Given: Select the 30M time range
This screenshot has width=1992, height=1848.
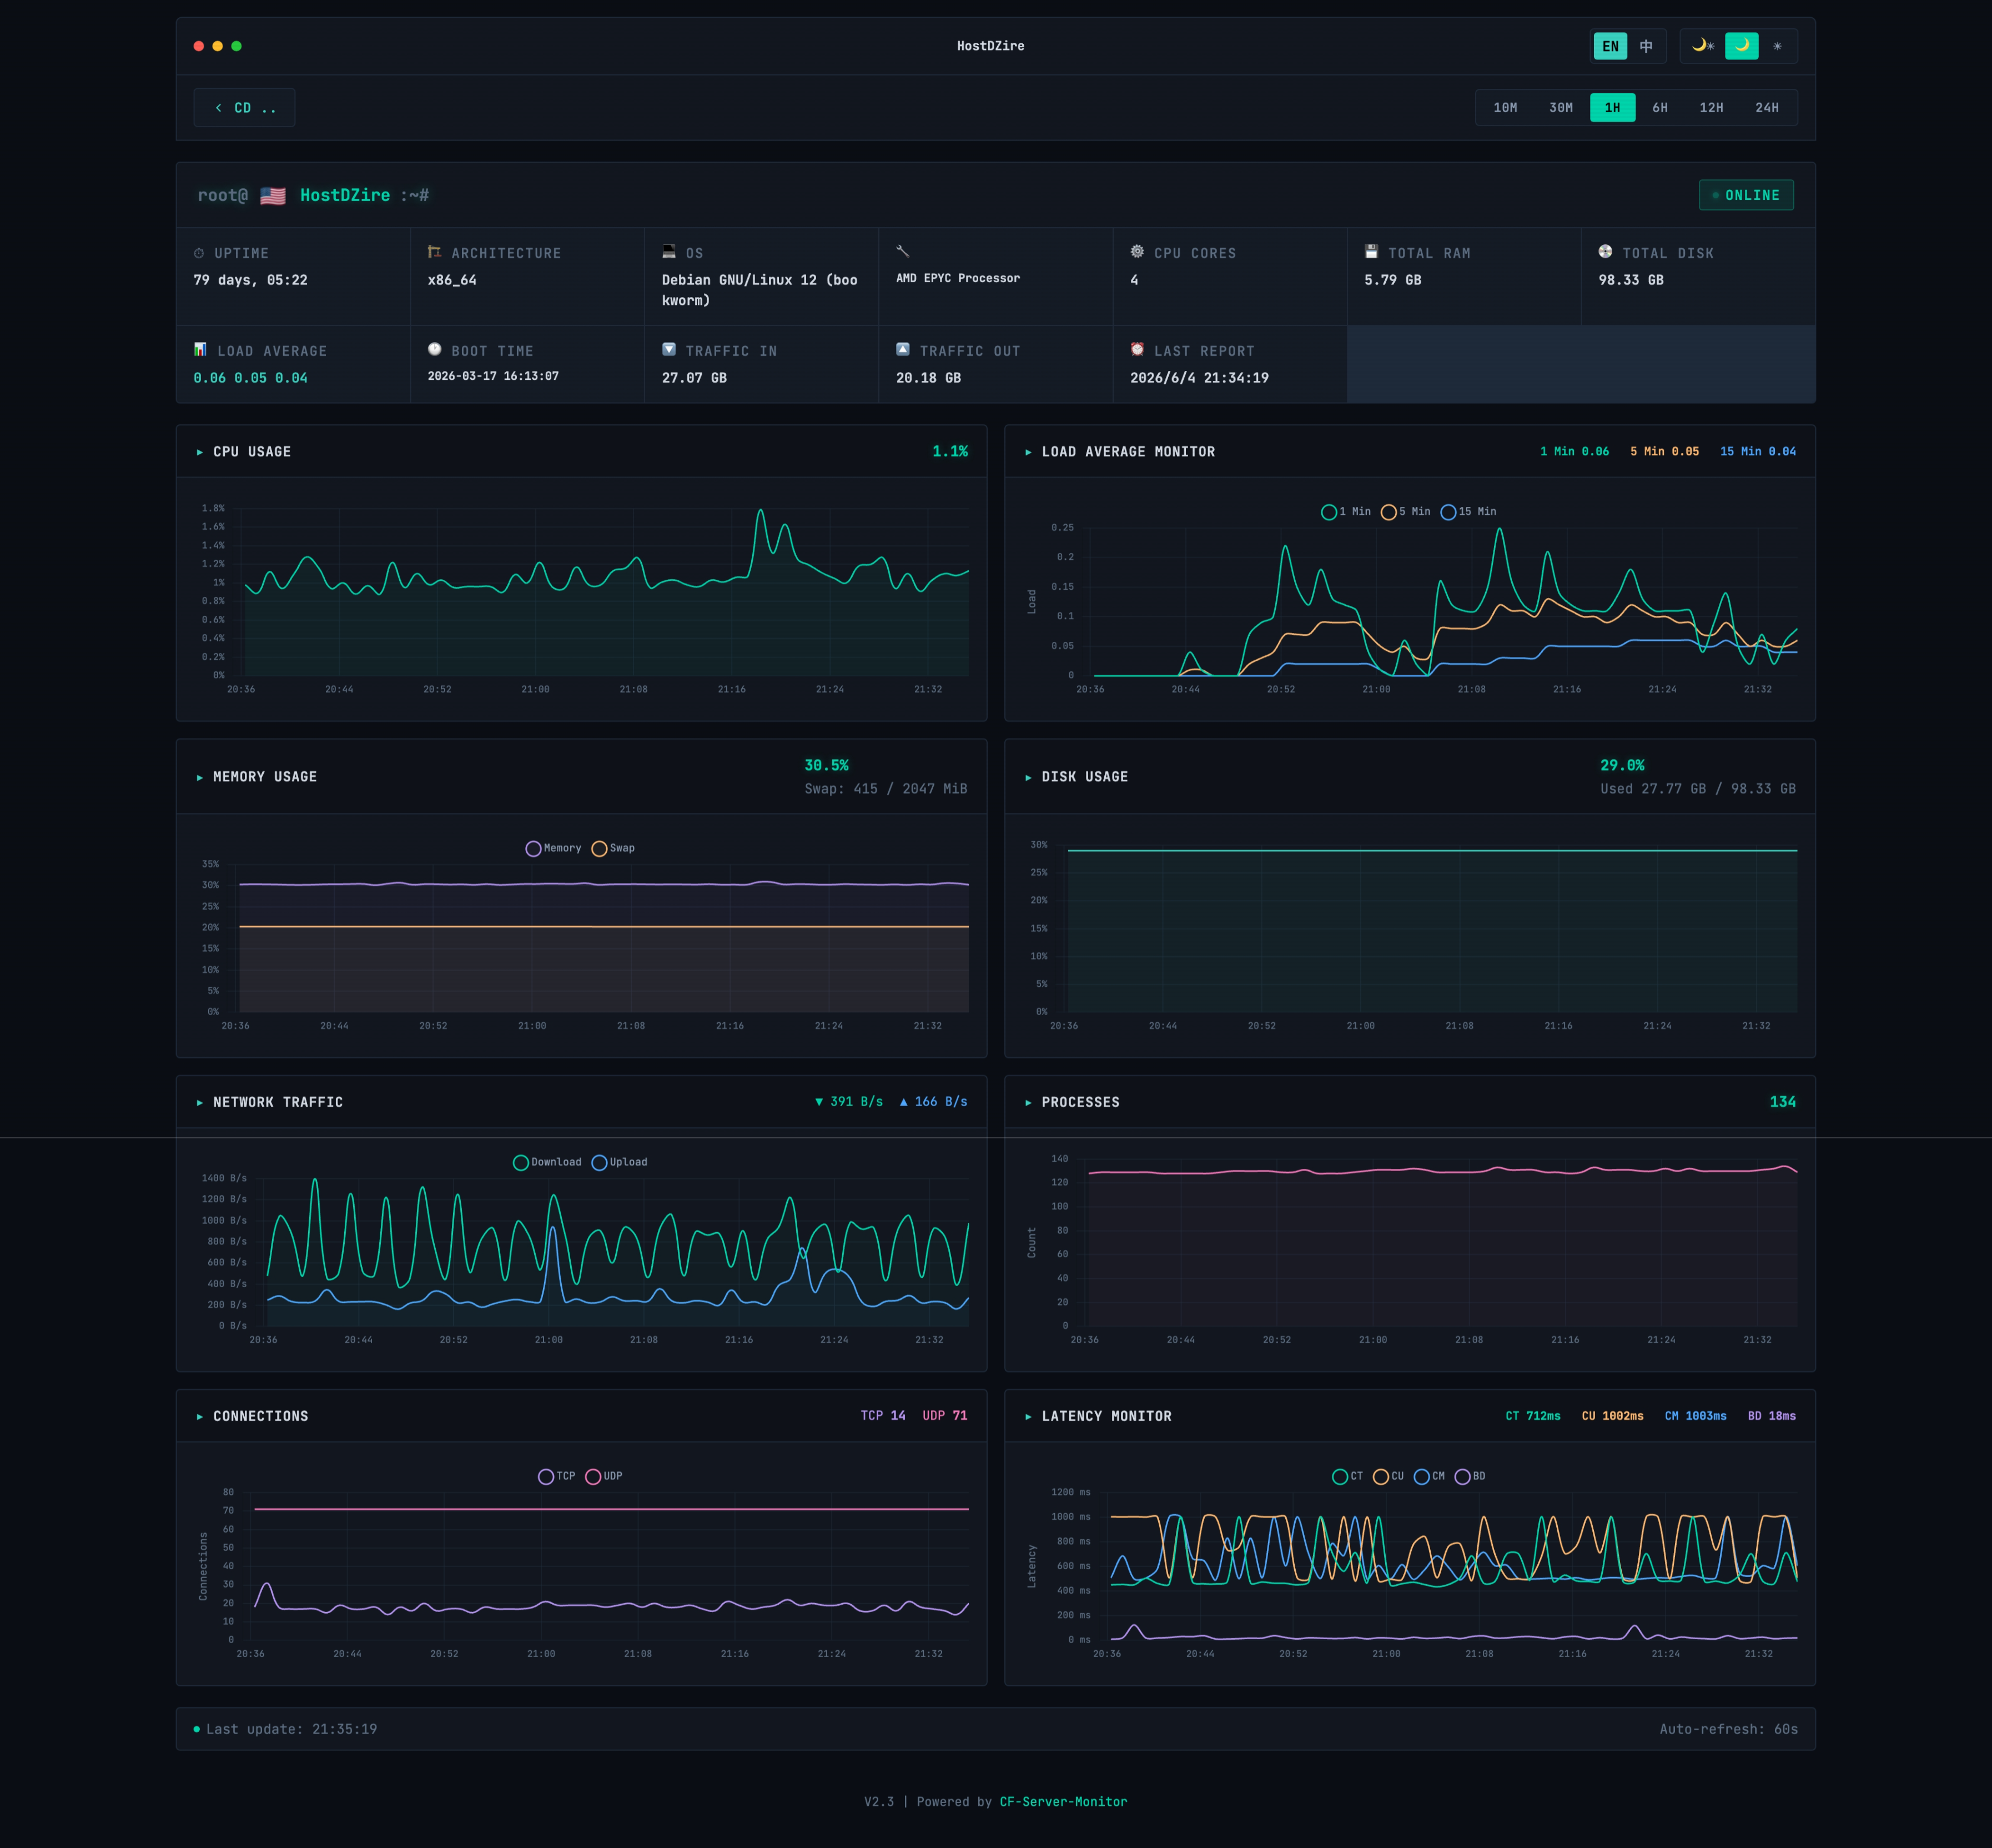Looking at the screenshot, I should pos(1561,108).
